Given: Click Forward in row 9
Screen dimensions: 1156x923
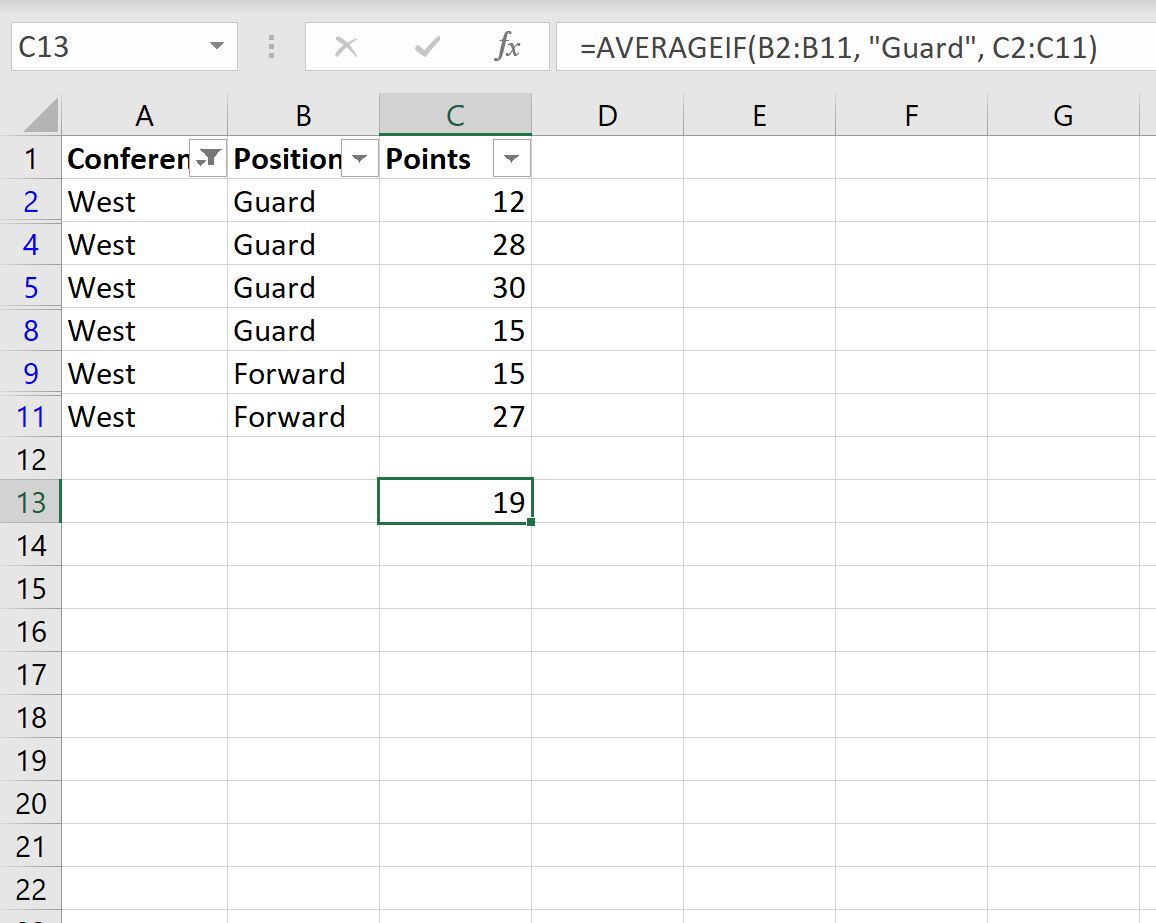Looking at the screenshot, I should [289, 373].
